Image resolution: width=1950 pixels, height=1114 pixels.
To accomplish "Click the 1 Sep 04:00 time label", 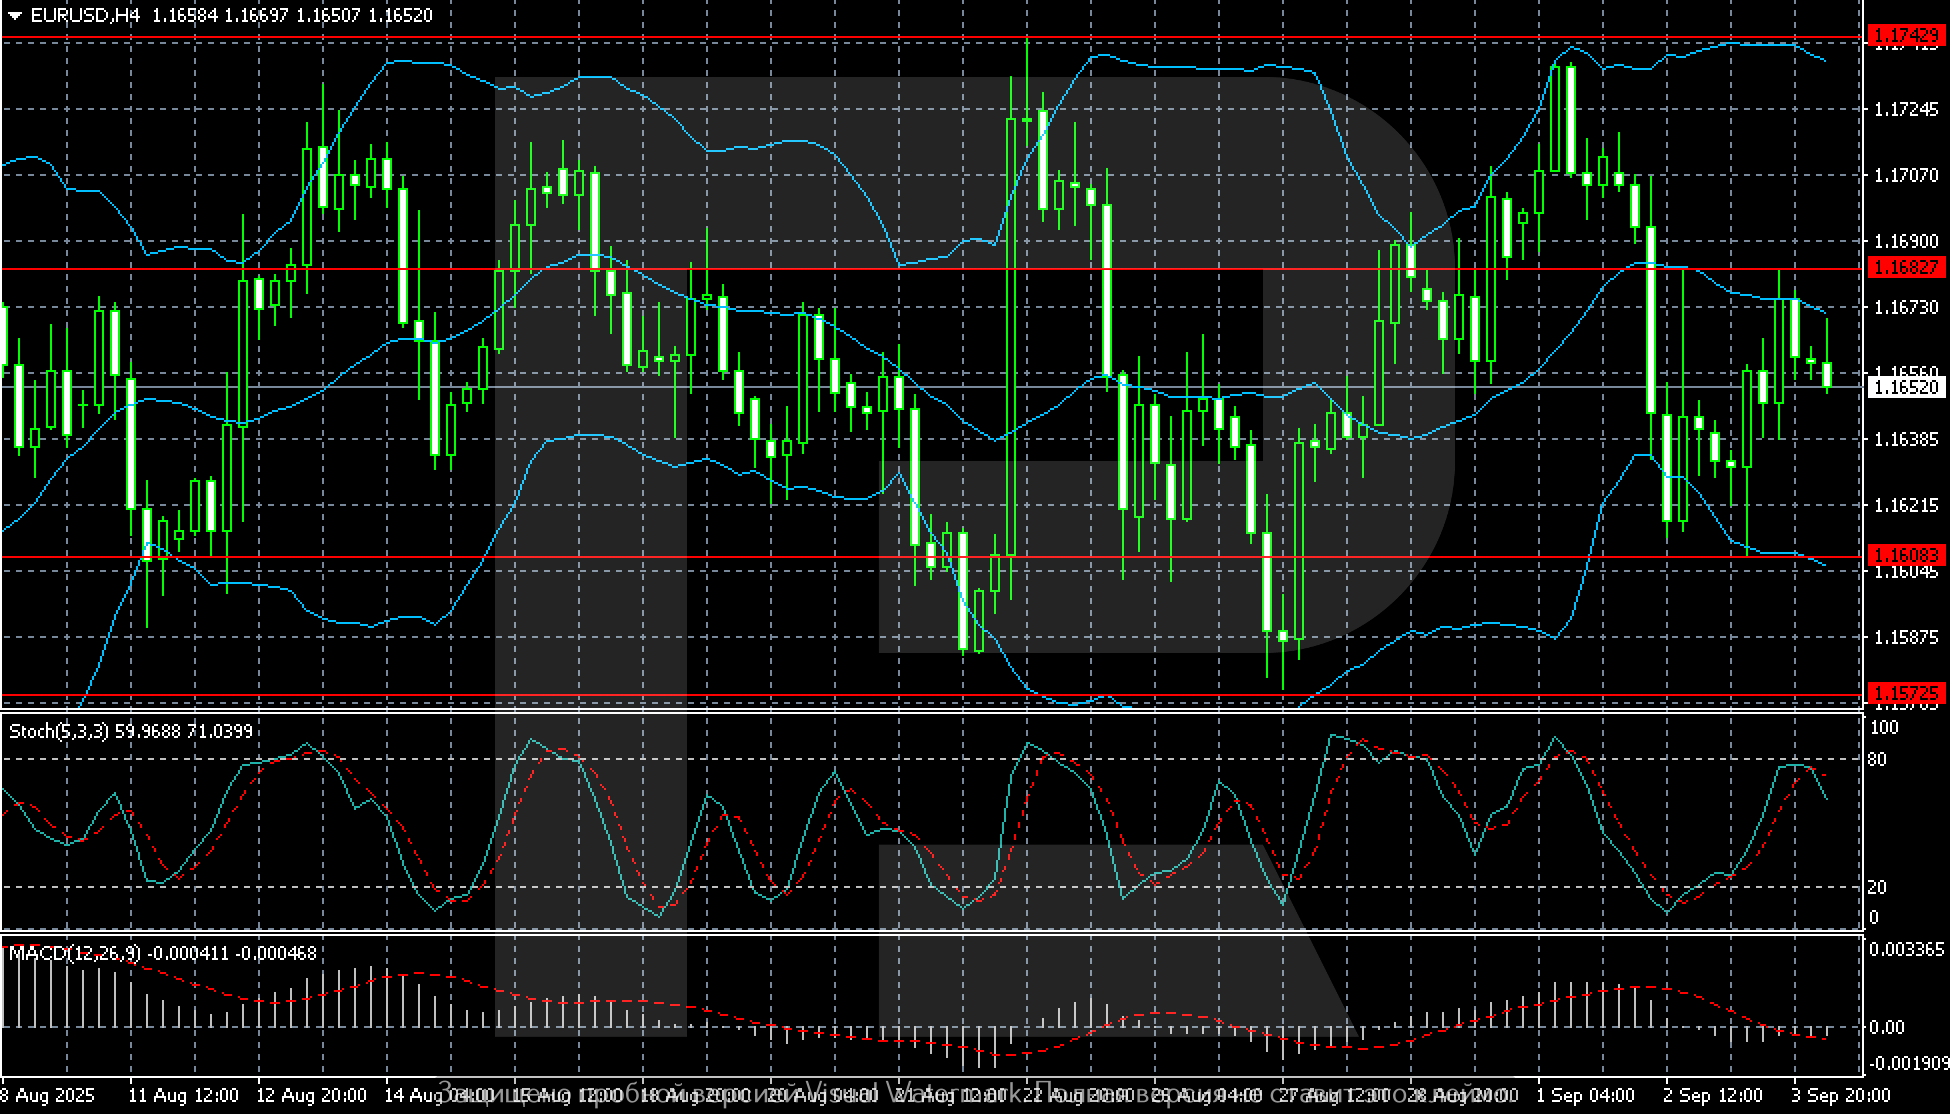I will 1585,1095.
